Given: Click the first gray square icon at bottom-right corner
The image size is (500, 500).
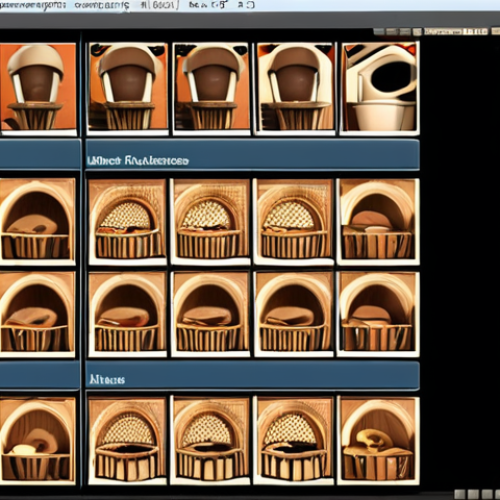Looking at the screenshot, I should click(460, 494).
